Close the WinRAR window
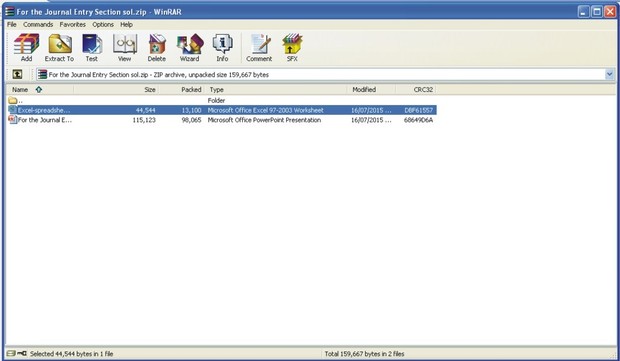Screen dimensions: 620x361 [610, 11]
